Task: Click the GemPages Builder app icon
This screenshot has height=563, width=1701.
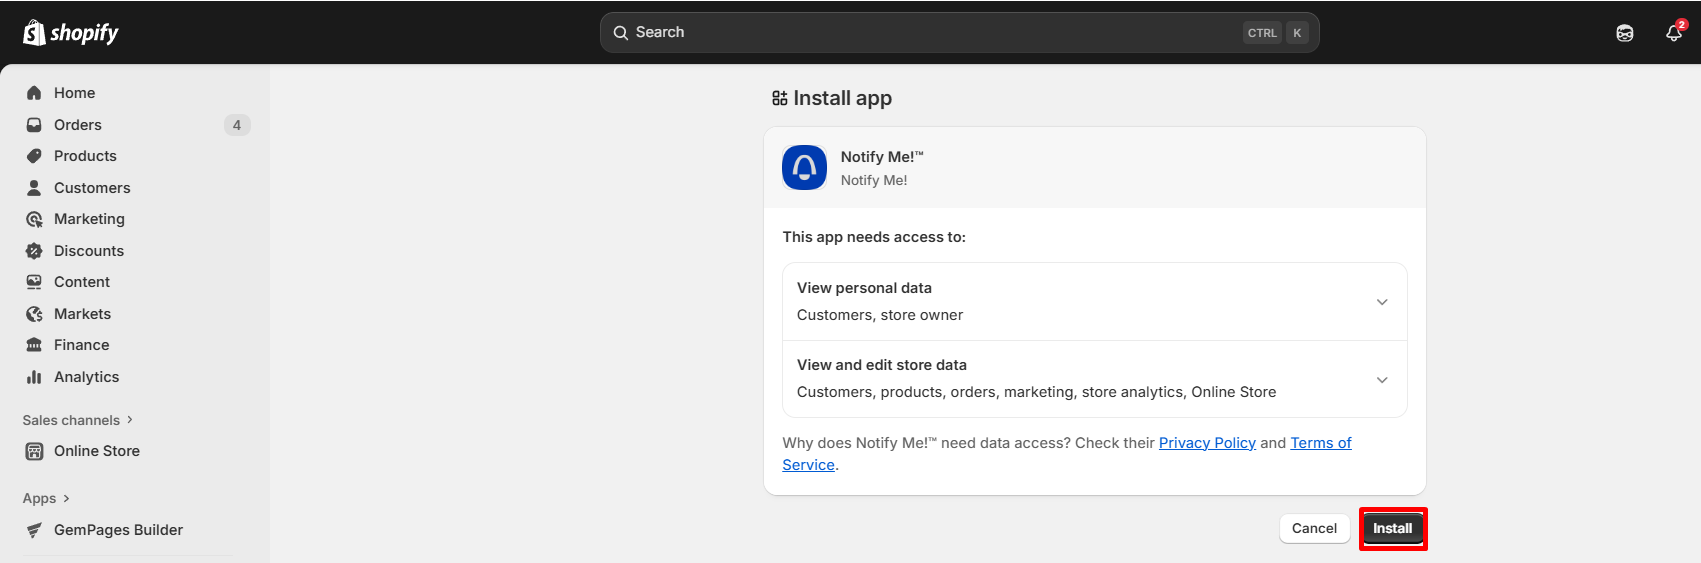Action: (34, 530)
